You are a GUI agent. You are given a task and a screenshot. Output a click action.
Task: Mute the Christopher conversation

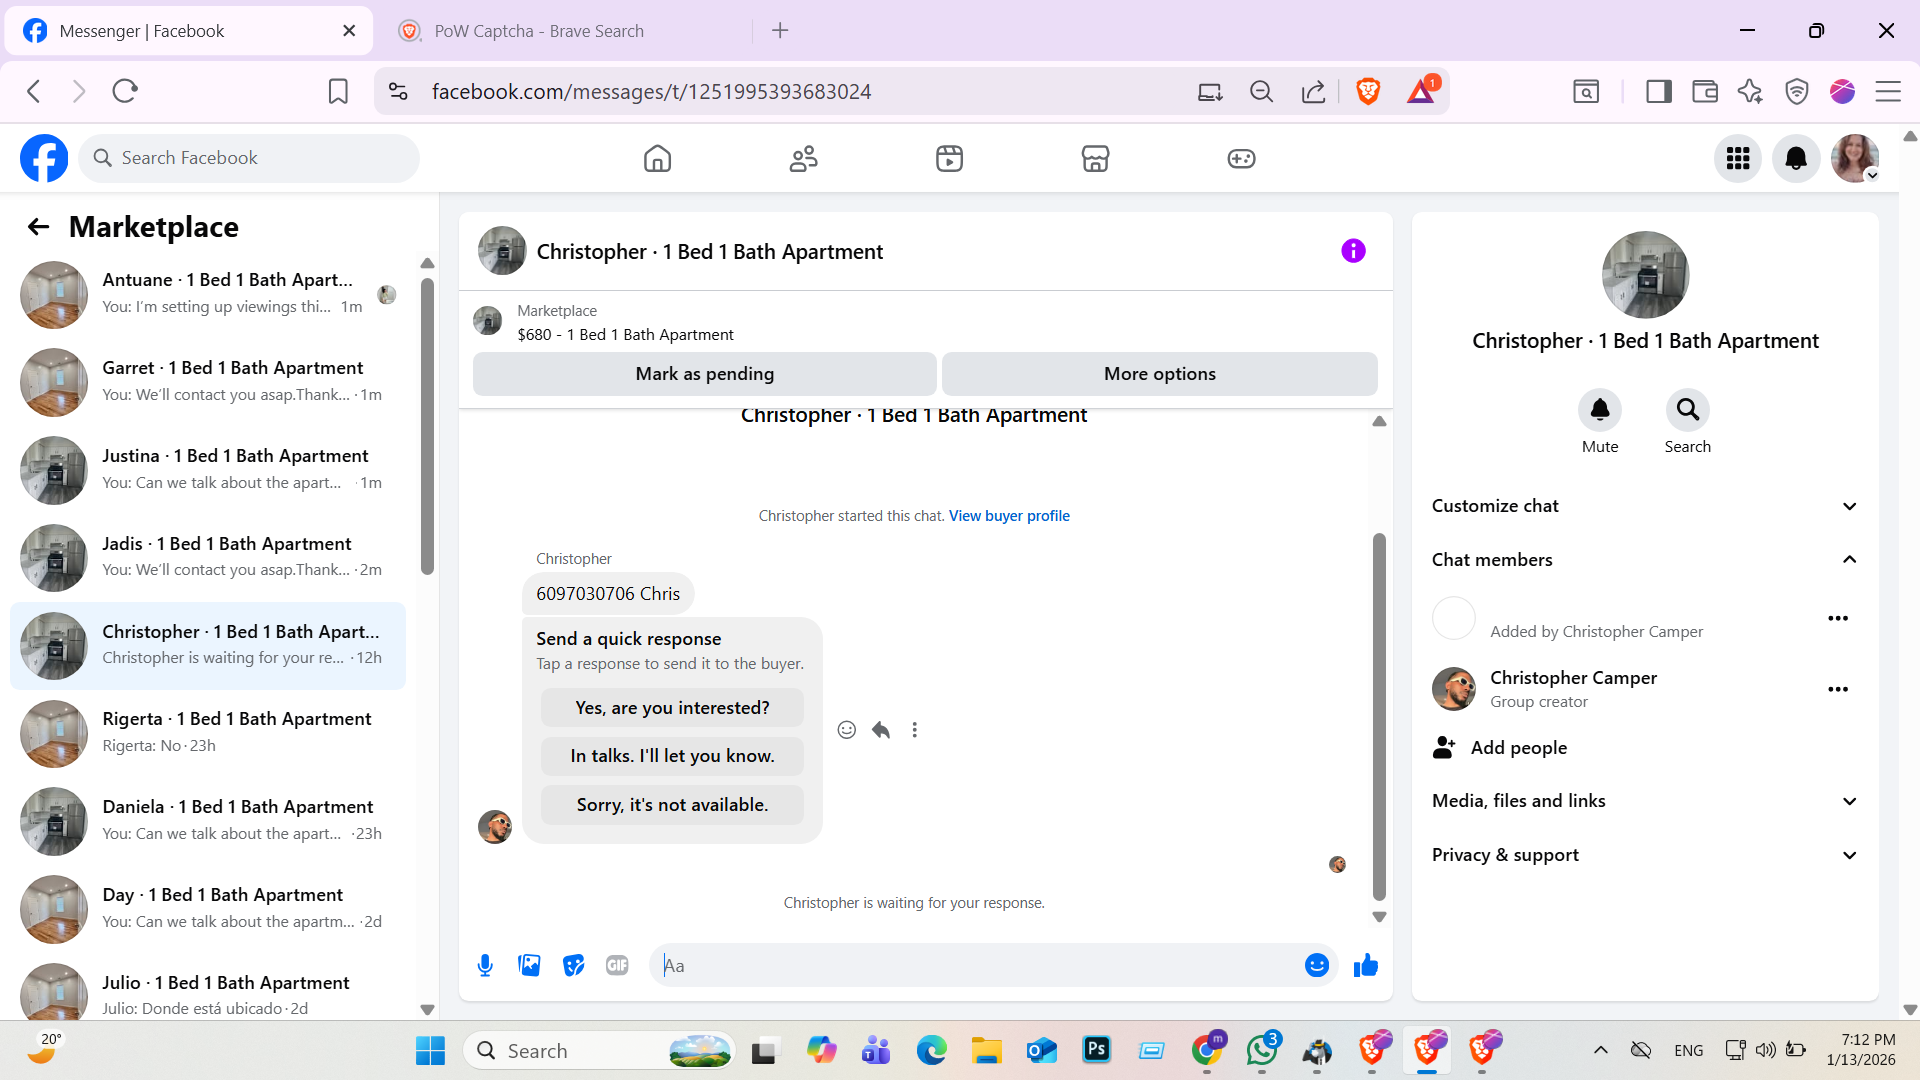pos(1599,410)
